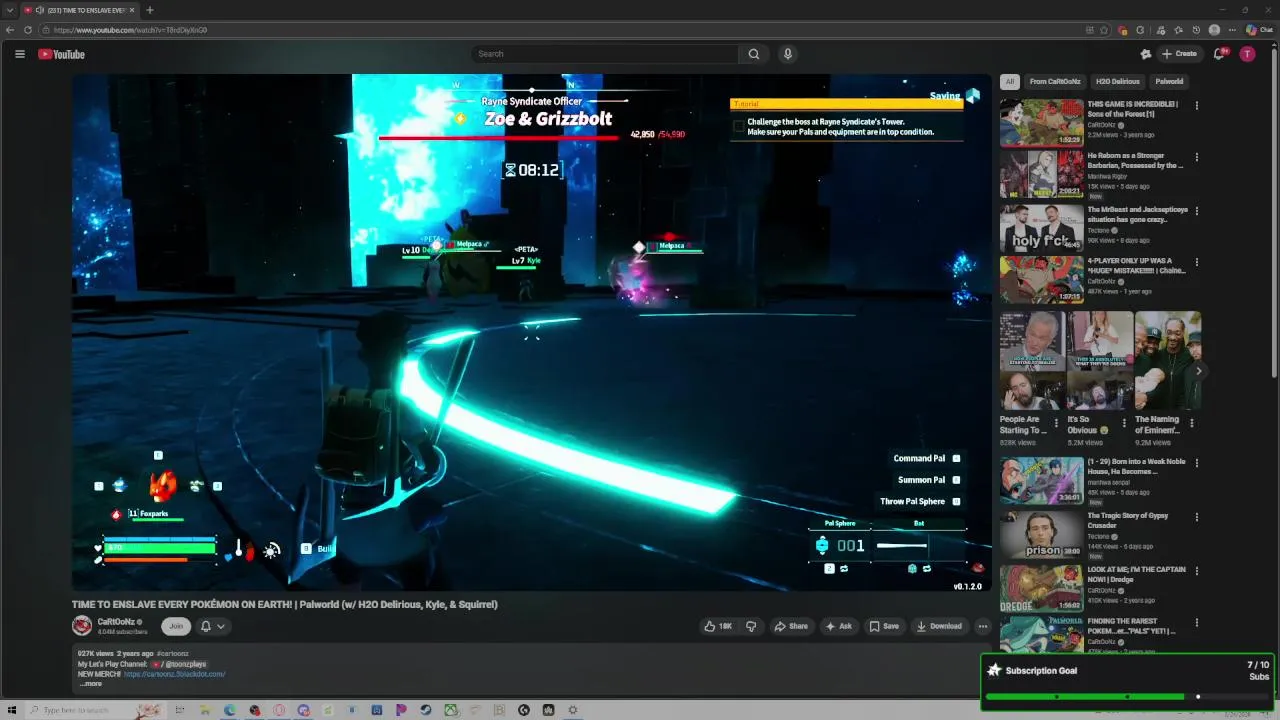Click the Create button
This screenshot has height=720, width=1280.
[1180, 54]
